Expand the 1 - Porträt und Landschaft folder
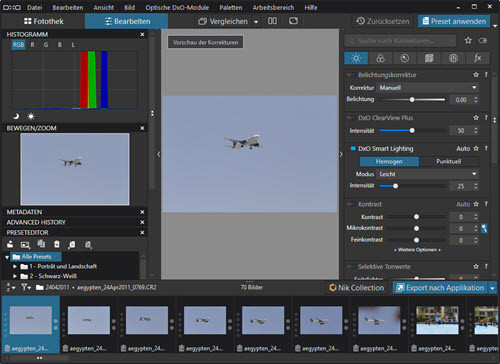Viewport: 500px width, 364px height. [15, 266]
